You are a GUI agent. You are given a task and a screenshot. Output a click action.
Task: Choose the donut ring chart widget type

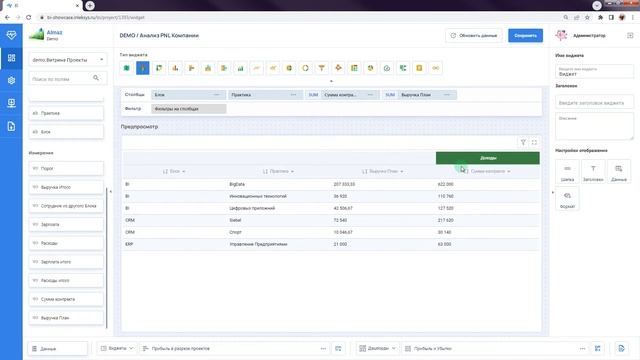[305, 68]
